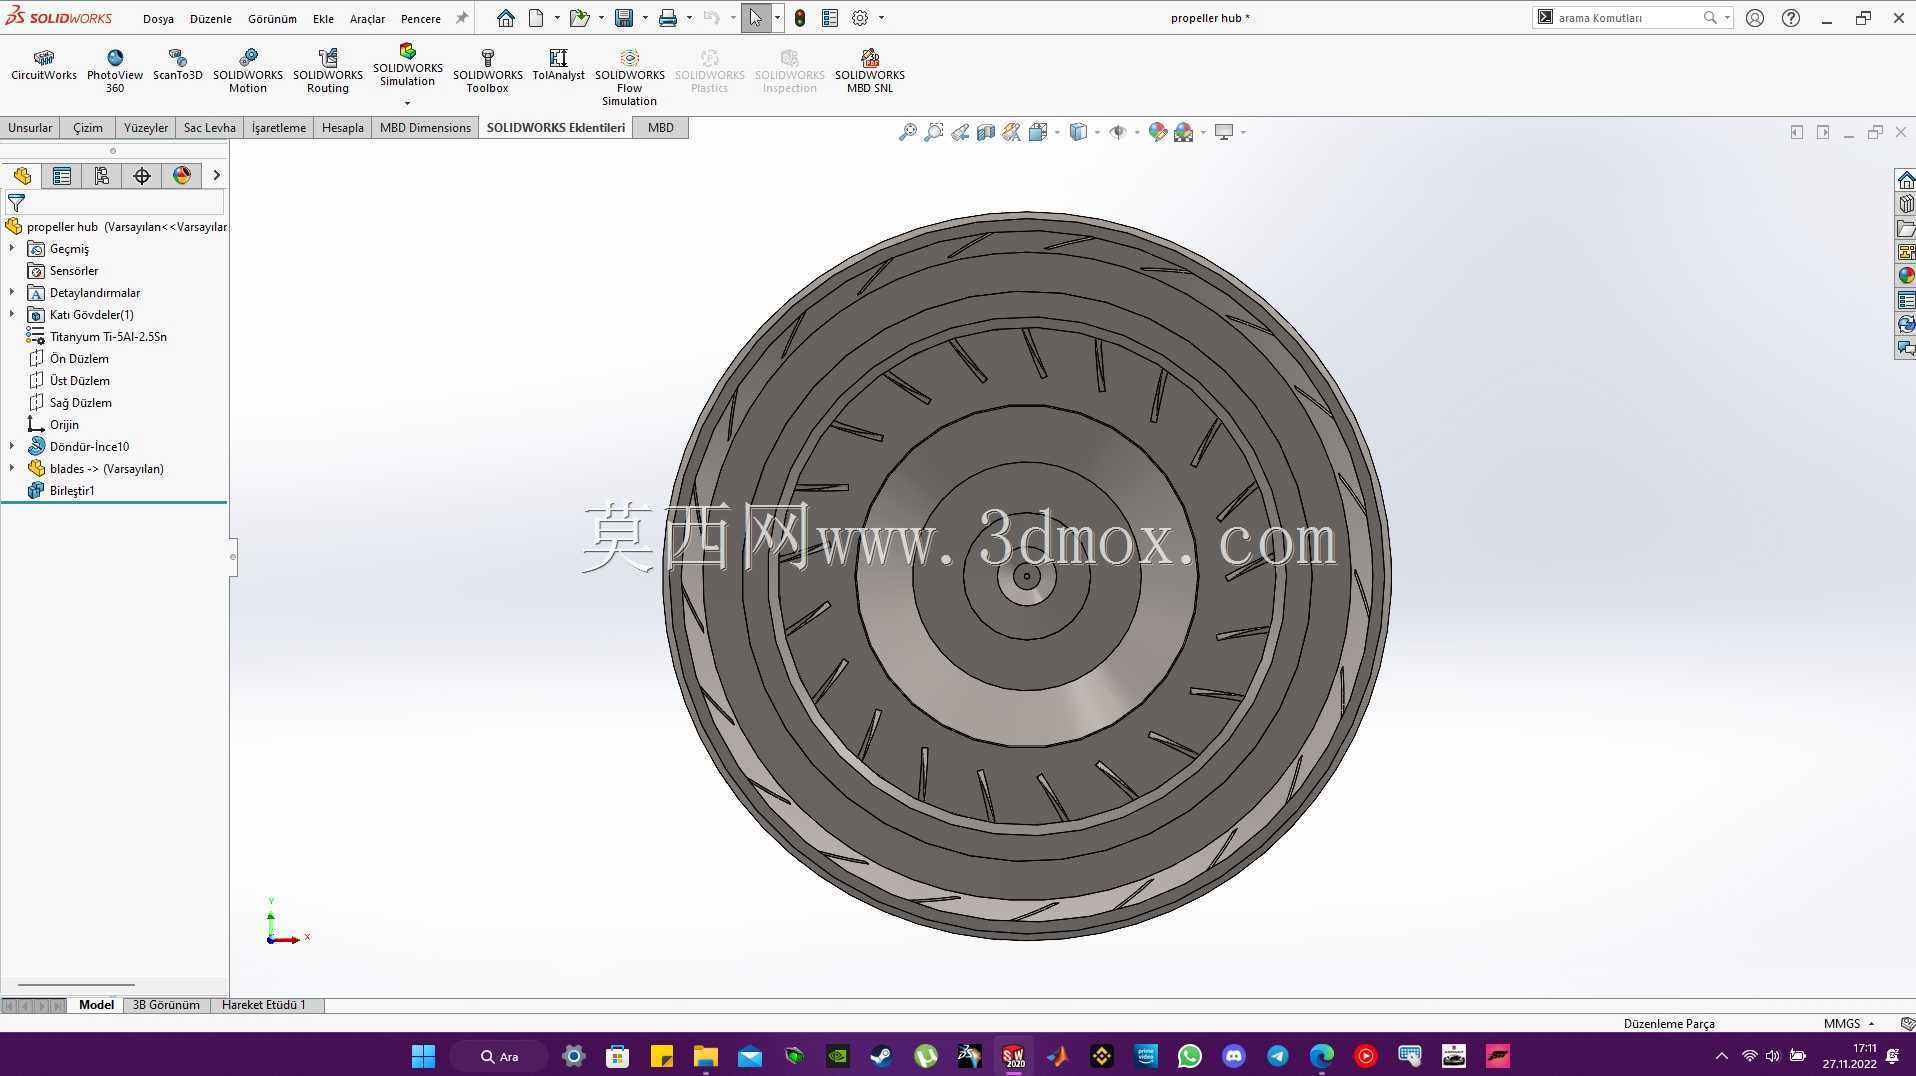
Task: Open WhatsApp from taskbar
Action: 1189,1056
